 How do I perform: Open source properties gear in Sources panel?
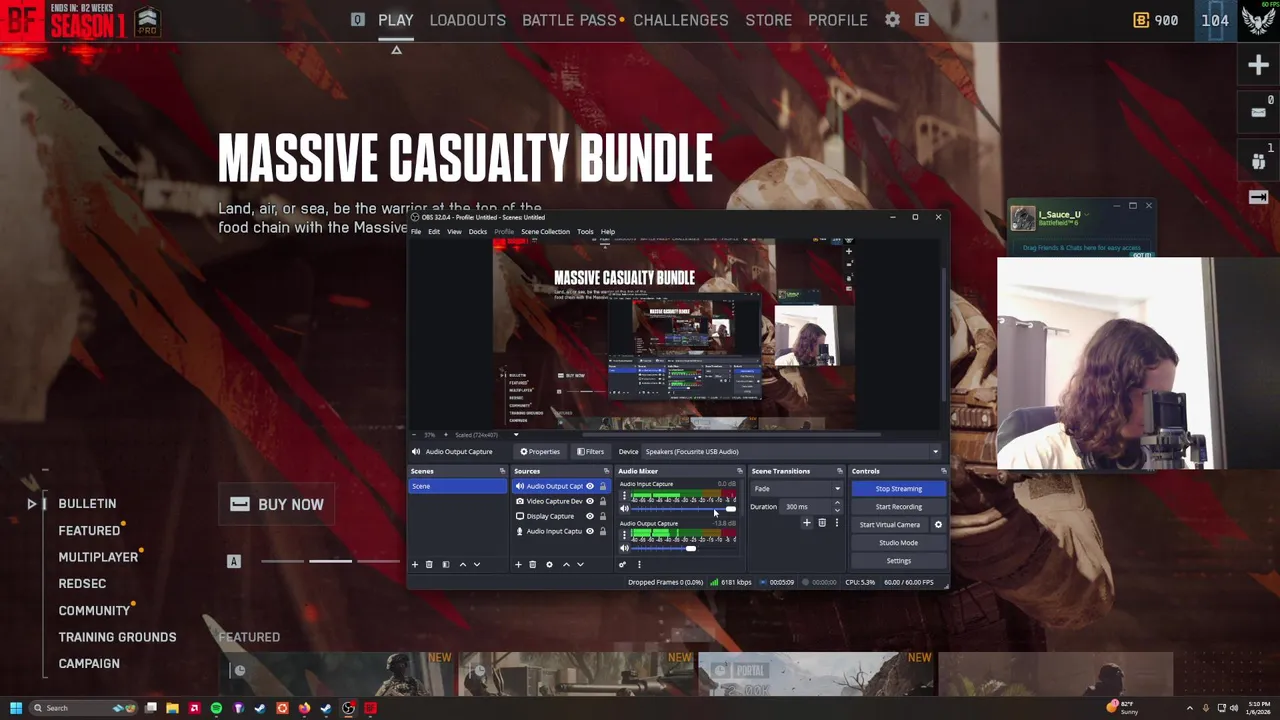[549, 565]
